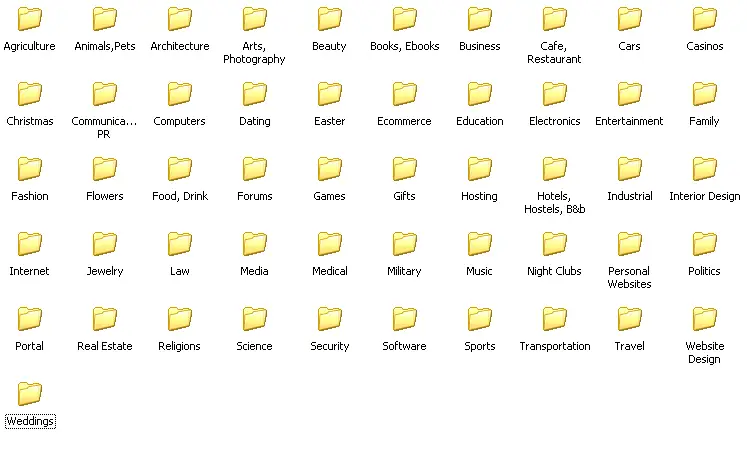The image size is (747, 475).
Task: Choose the Cafe, Restaurant folder icon
Action: click(x=555, y=19)
